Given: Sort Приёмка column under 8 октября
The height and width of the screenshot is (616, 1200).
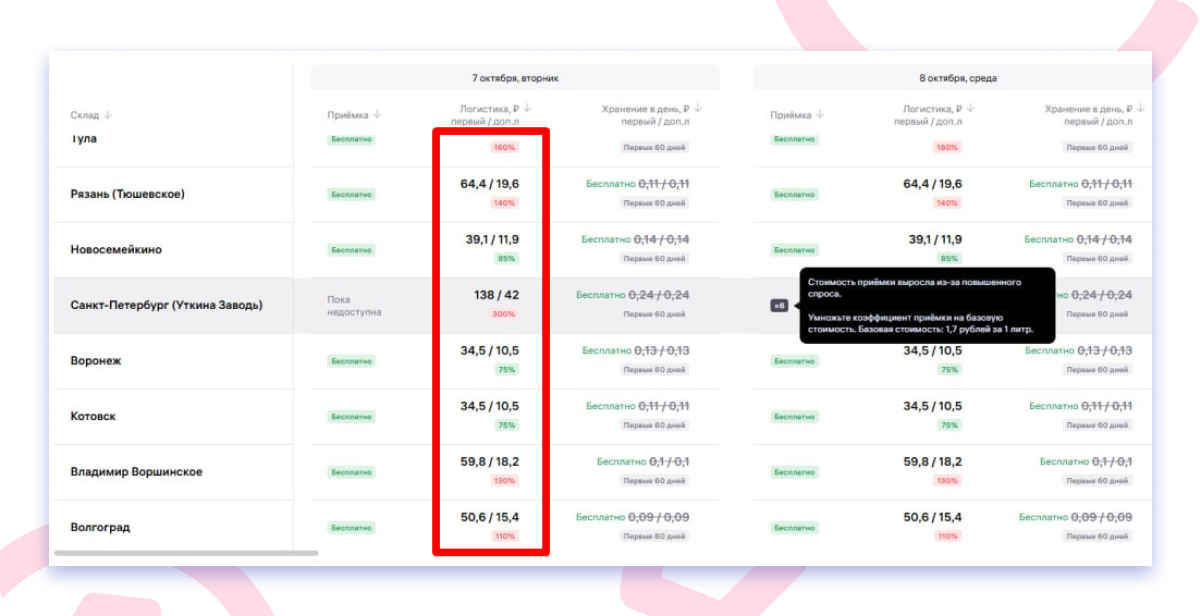Looking at the screenshot, I should (819, 115).
